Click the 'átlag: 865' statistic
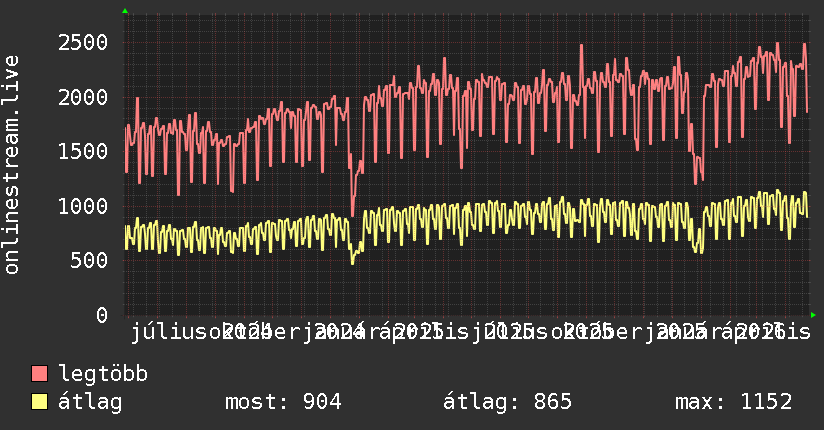The height and width of the screenshot is (430, 824). point(507,402)
